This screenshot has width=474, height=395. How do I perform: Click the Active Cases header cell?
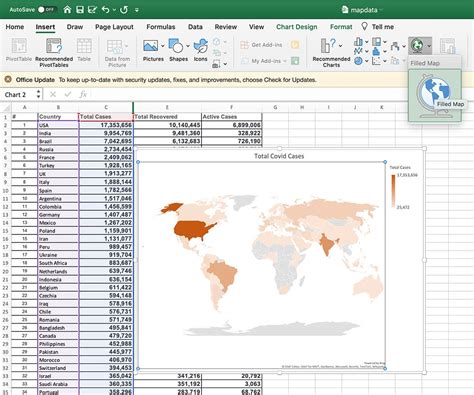tap(232, 117)
